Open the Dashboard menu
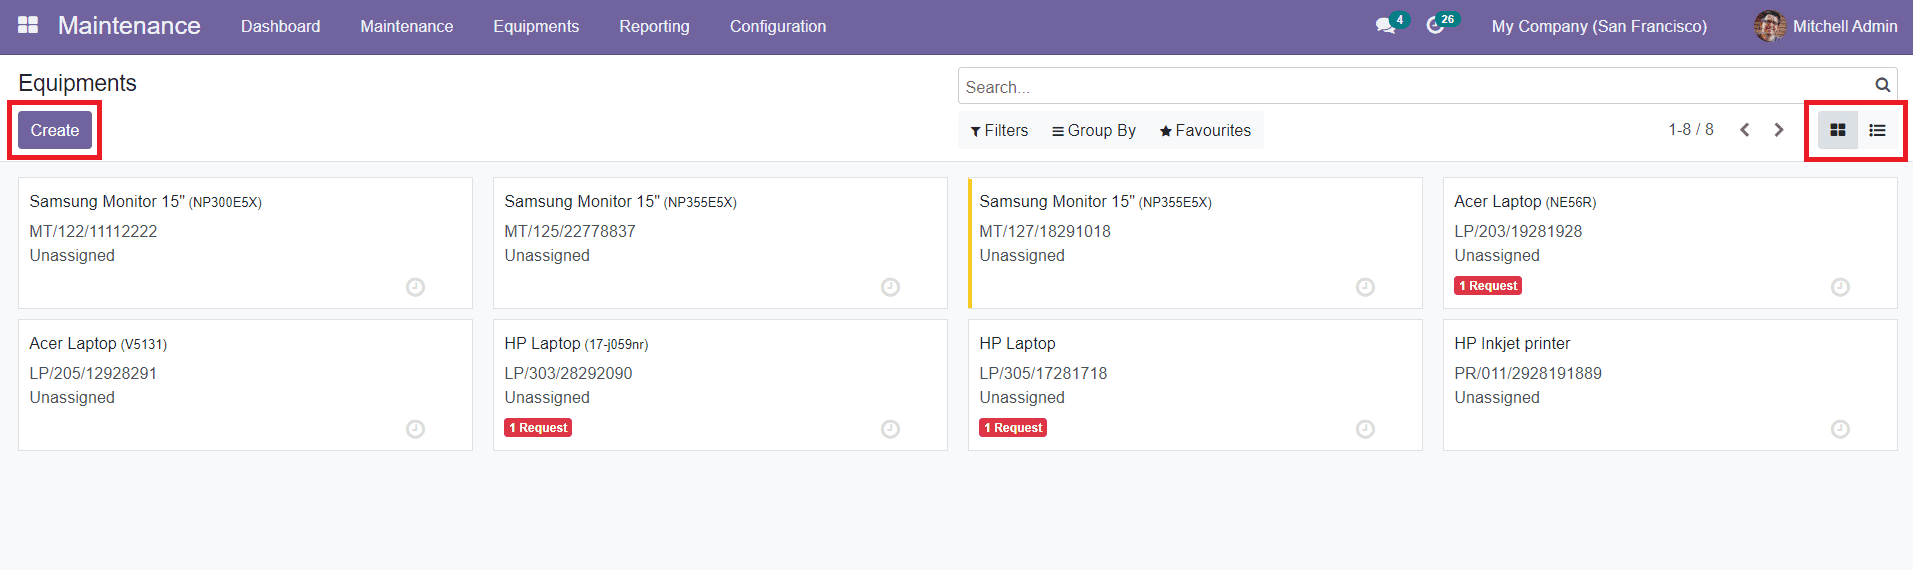1913x570 pixels. tap(280, 26)
